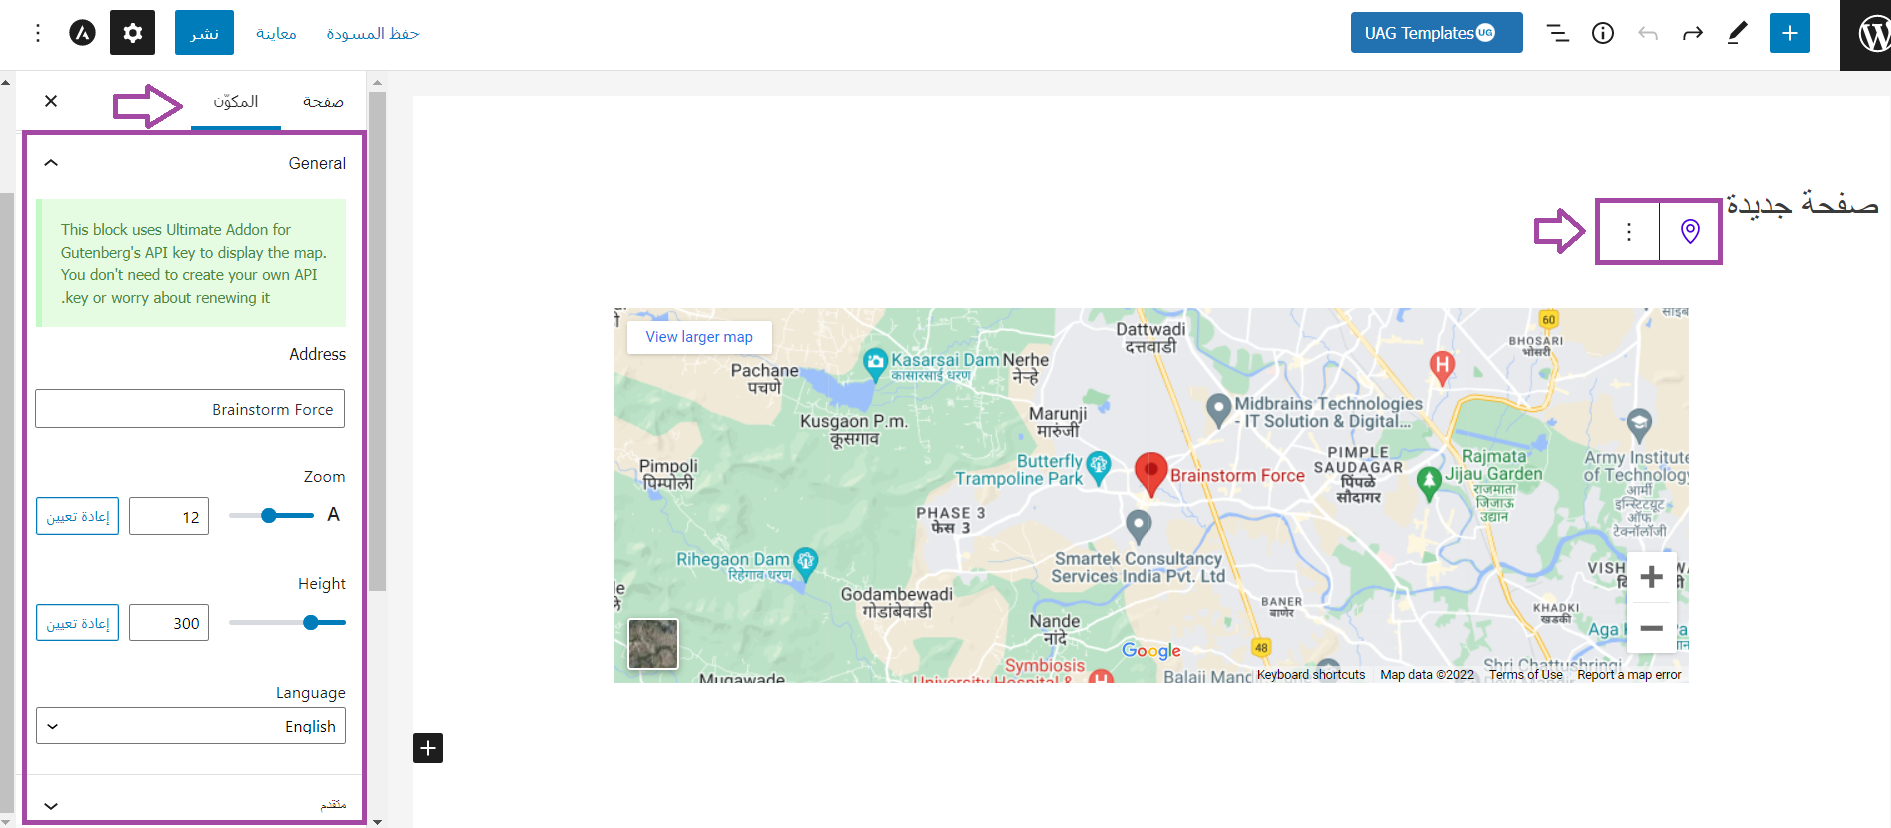Open block options three-dot menu
This screenshot has width=1891, height=828.
pos(1628,231)
